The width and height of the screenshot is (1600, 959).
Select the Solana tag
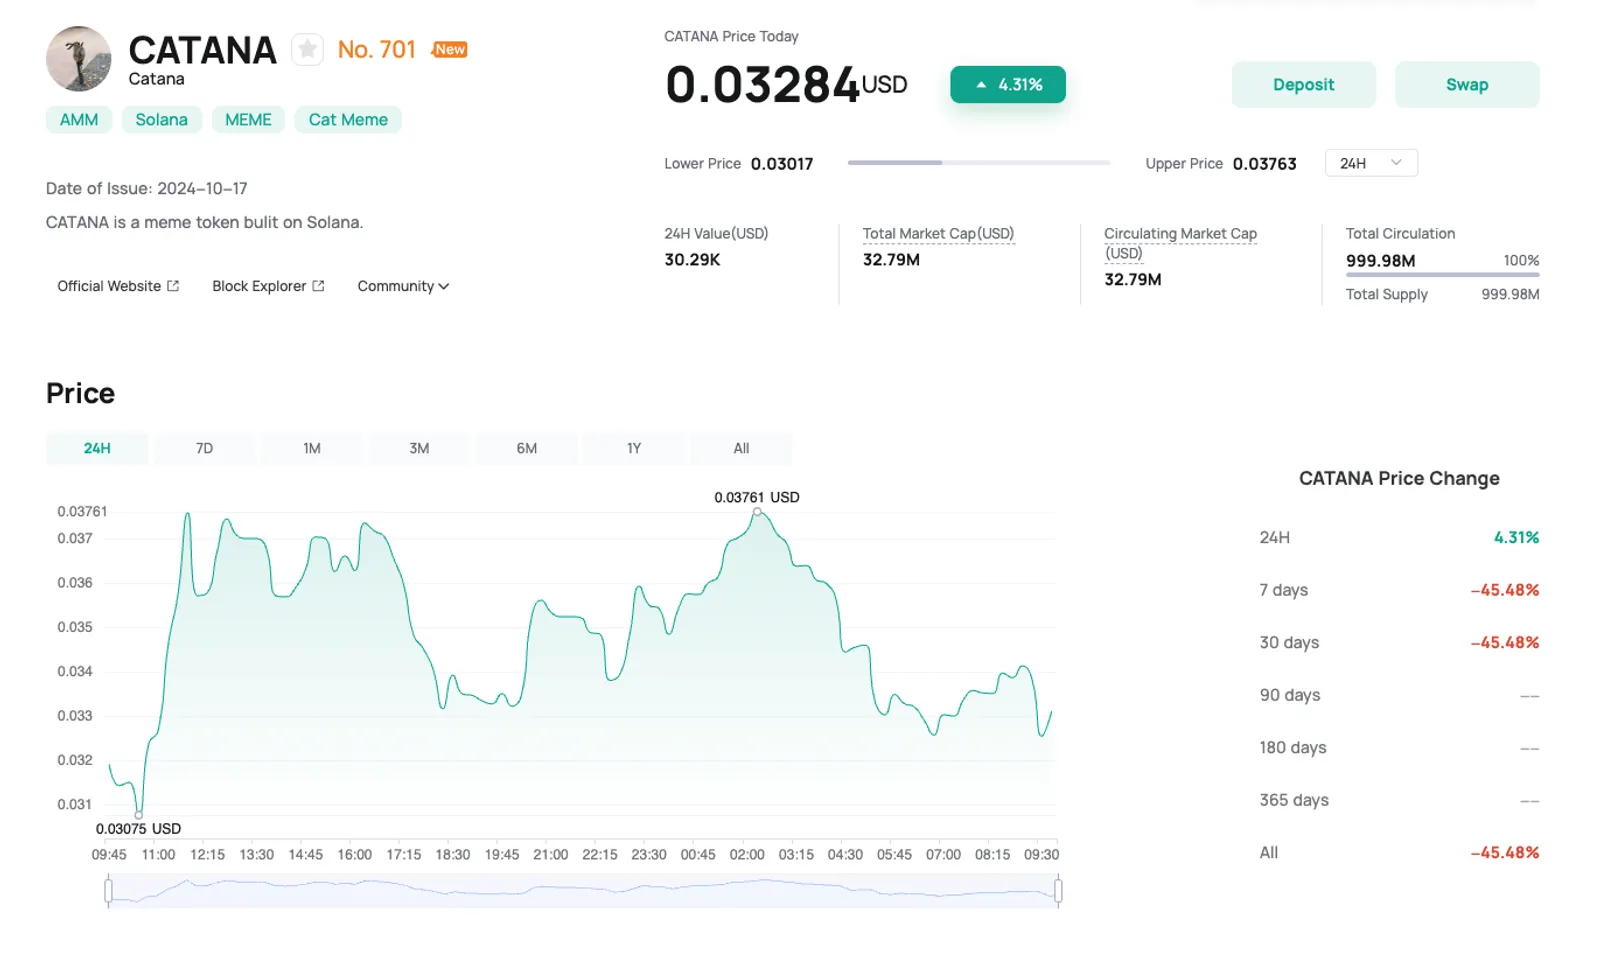[162, 120]
